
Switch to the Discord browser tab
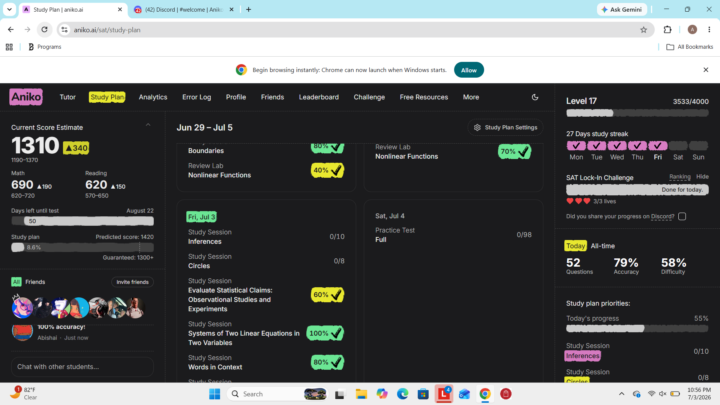[x=184, y=9]
